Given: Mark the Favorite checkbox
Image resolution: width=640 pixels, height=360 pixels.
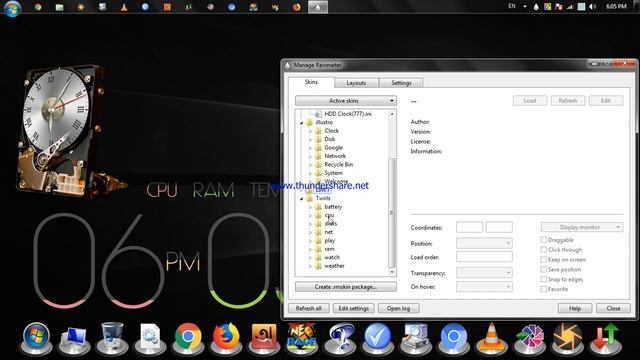Looking at the screenshot, I should tap(543, 289).
